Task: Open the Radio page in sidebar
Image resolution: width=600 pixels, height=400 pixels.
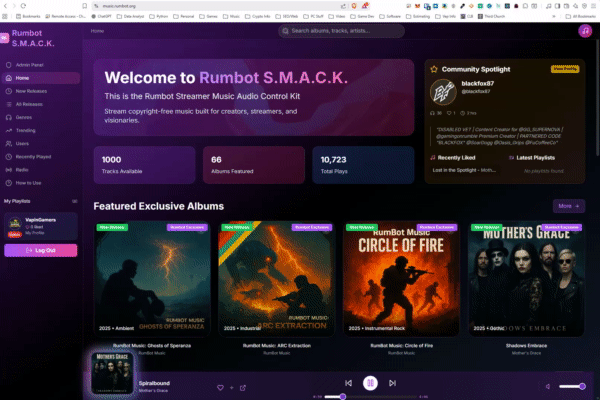Action: [22, 169]
